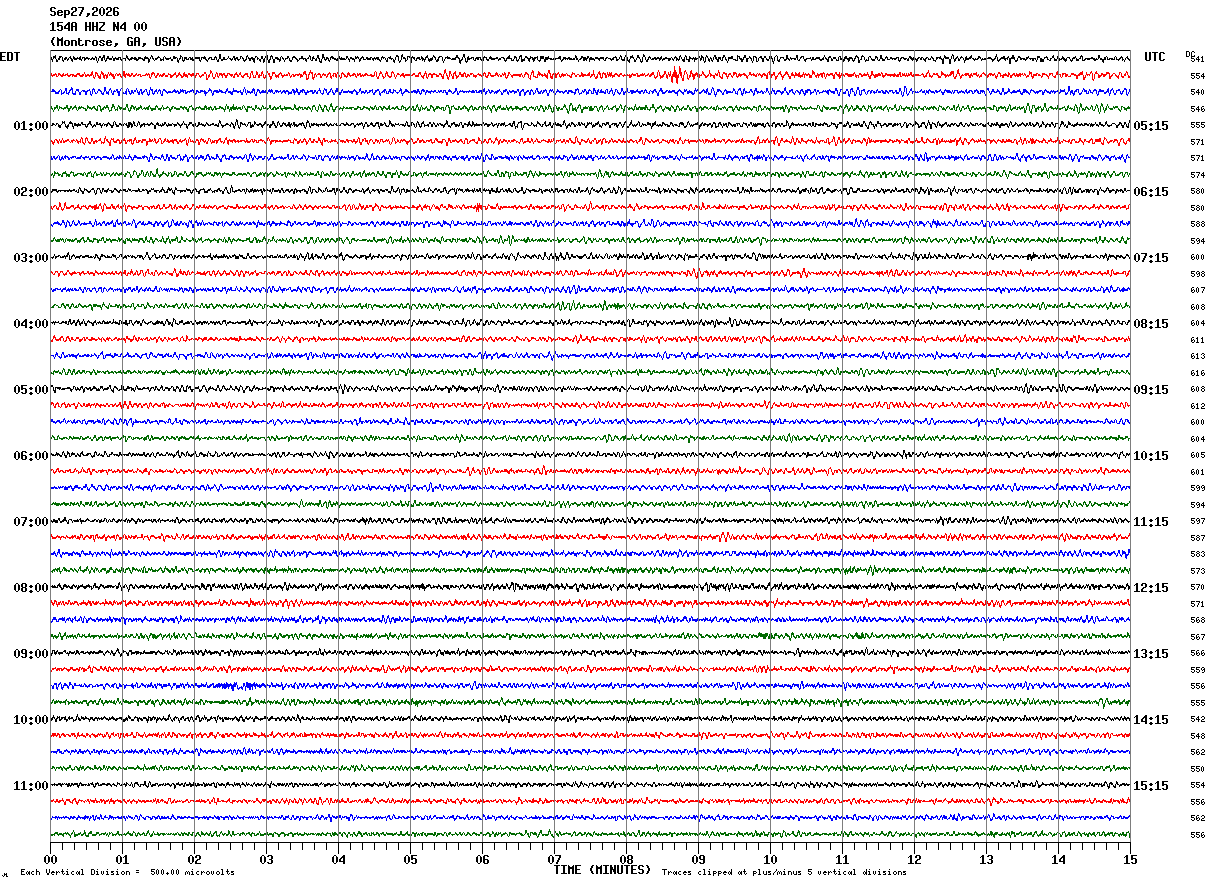Click the (Montrose, GA, USA) location text
The height and width of the screenshot is (886, 1210).
pyautogui.click(x=116, y=42)
